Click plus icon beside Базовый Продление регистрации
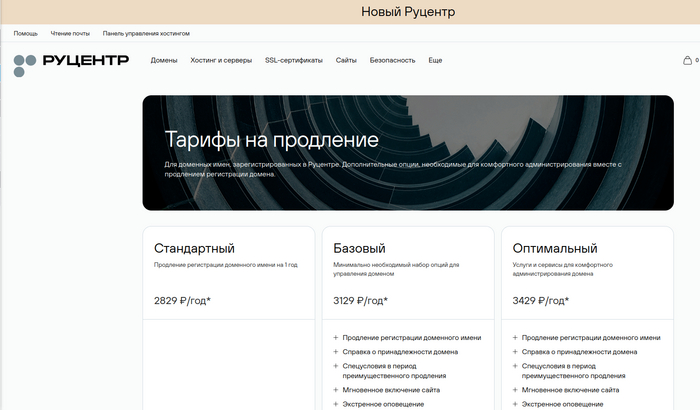700x410 pixels. coord(336,338)
